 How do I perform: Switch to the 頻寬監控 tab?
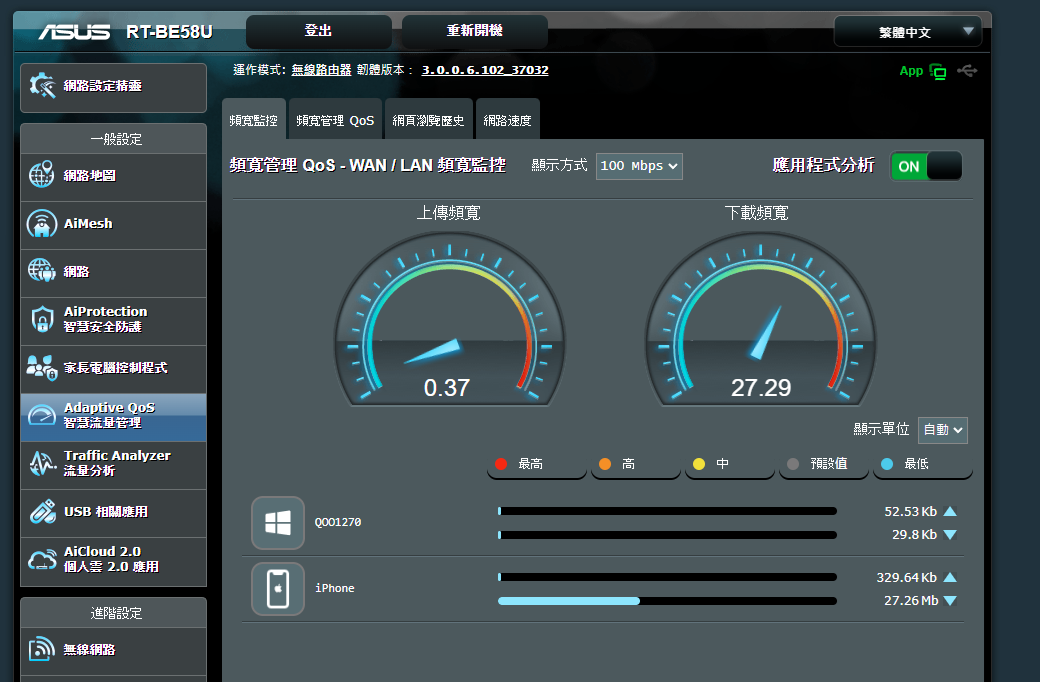coord(253,119)
